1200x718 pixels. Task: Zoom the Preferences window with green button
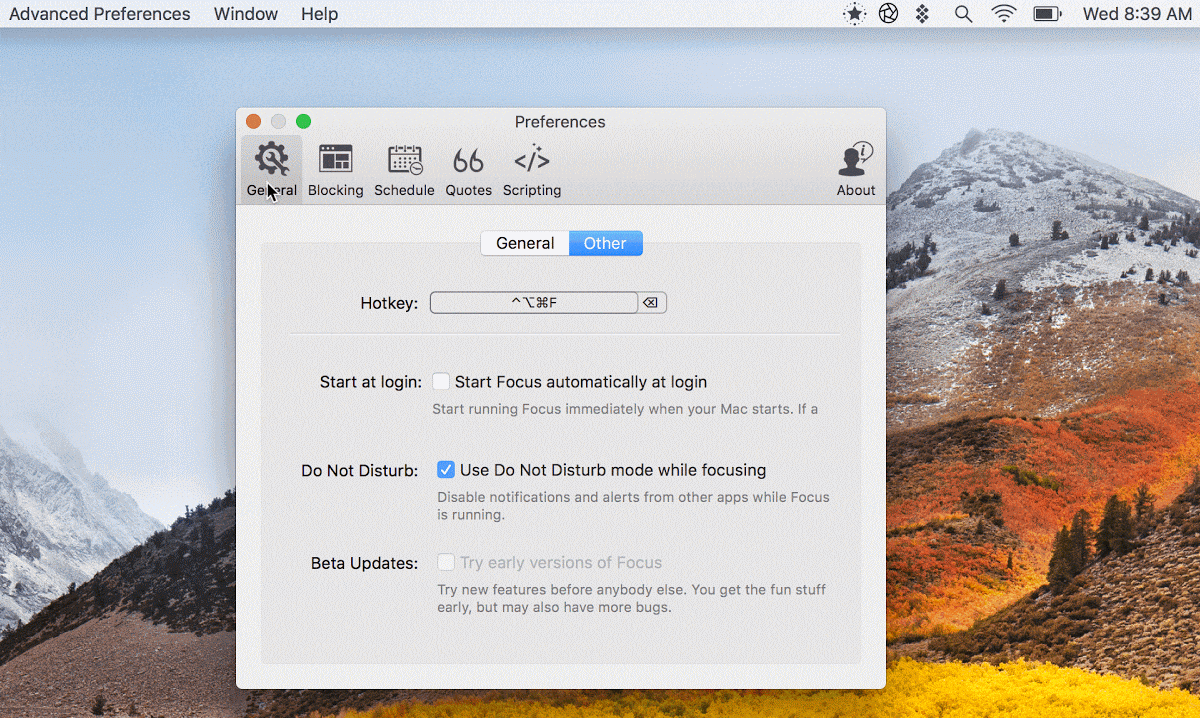(304, 121)
